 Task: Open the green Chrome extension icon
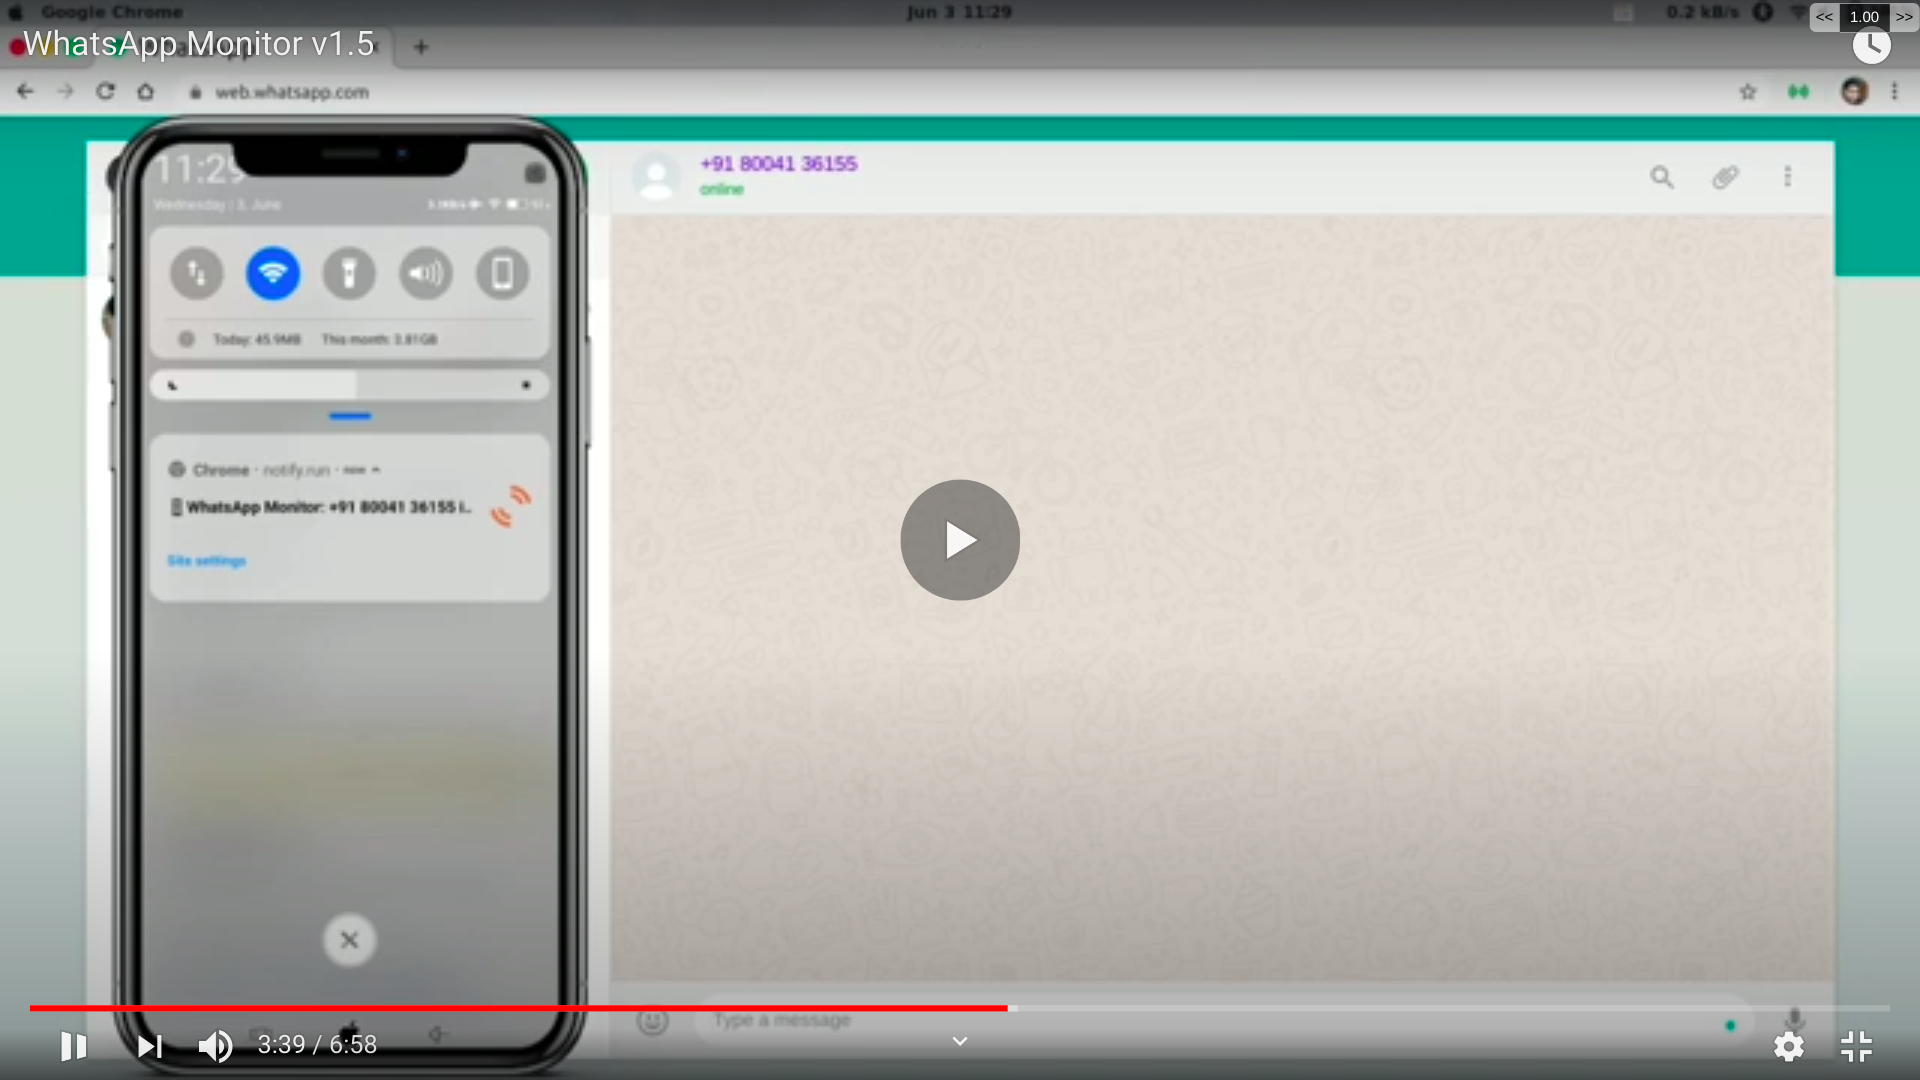tap(1798, 92)
